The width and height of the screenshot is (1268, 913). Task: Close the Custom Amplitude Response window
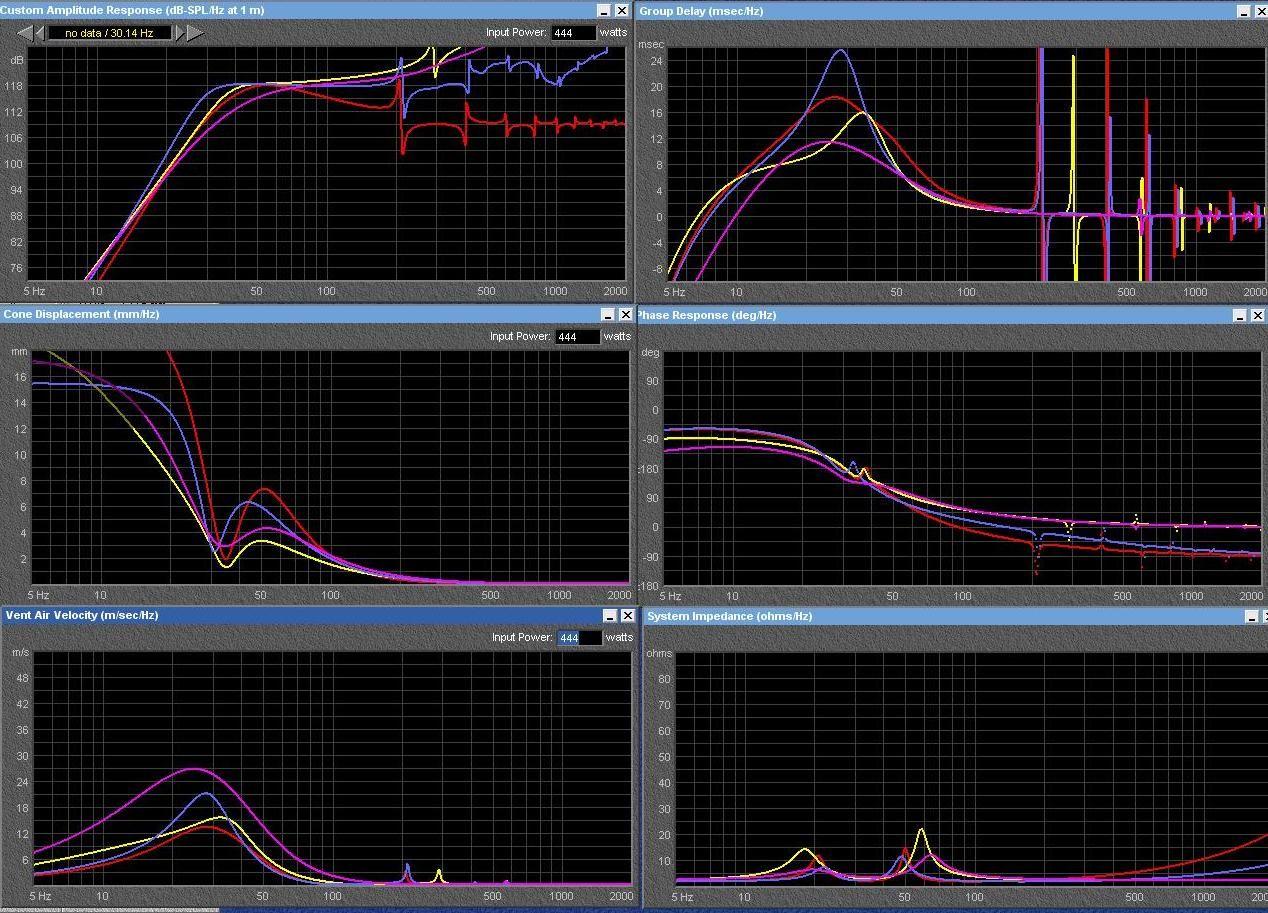tap(622, 10)
